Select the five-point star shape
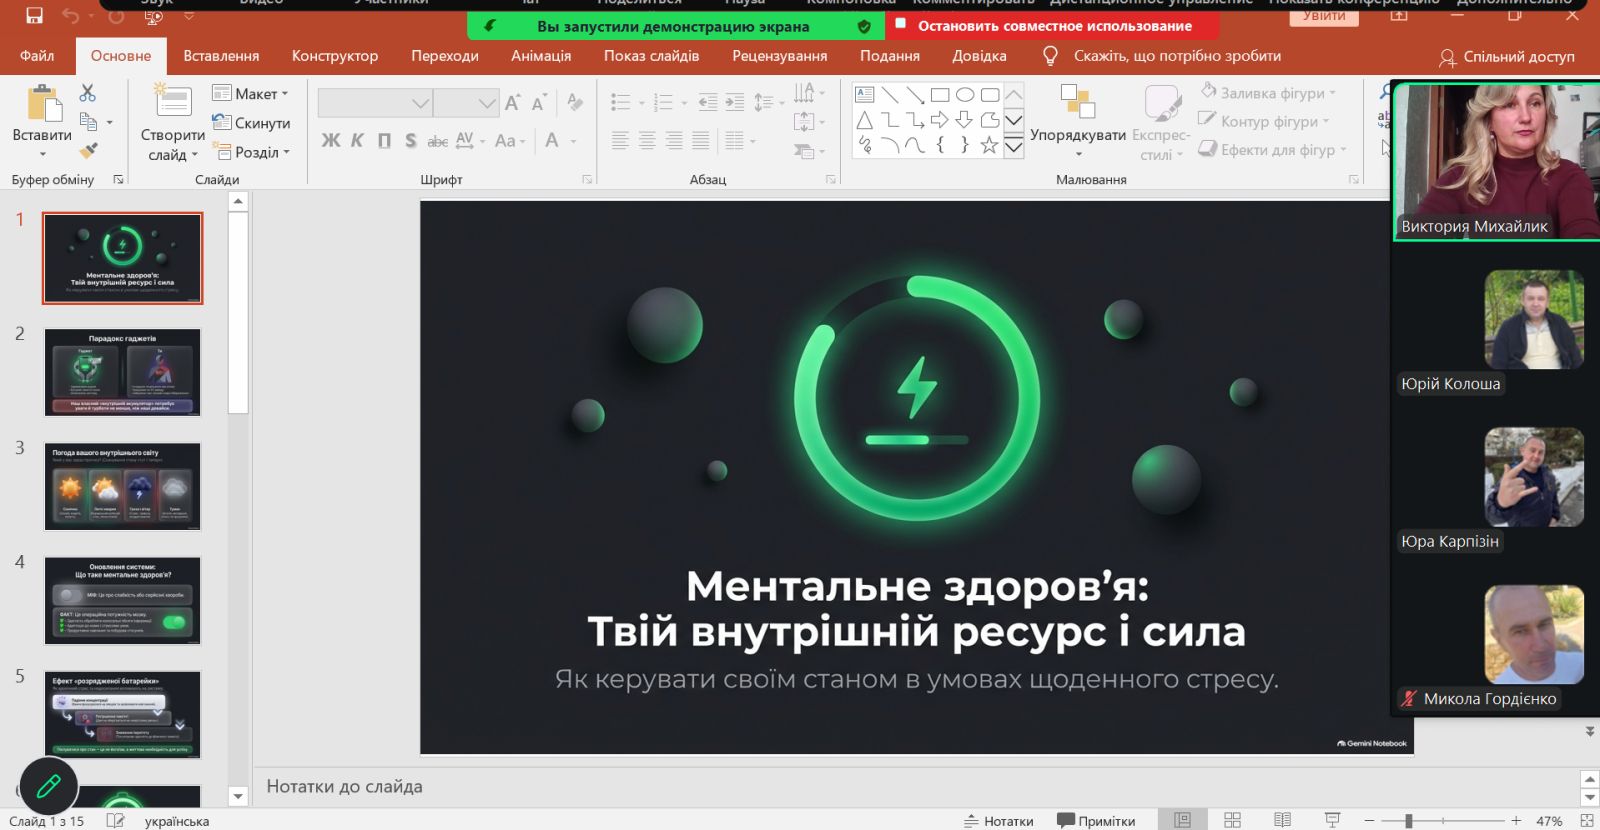The height and width of the screenshot is (830, 1600). point(989,145)
